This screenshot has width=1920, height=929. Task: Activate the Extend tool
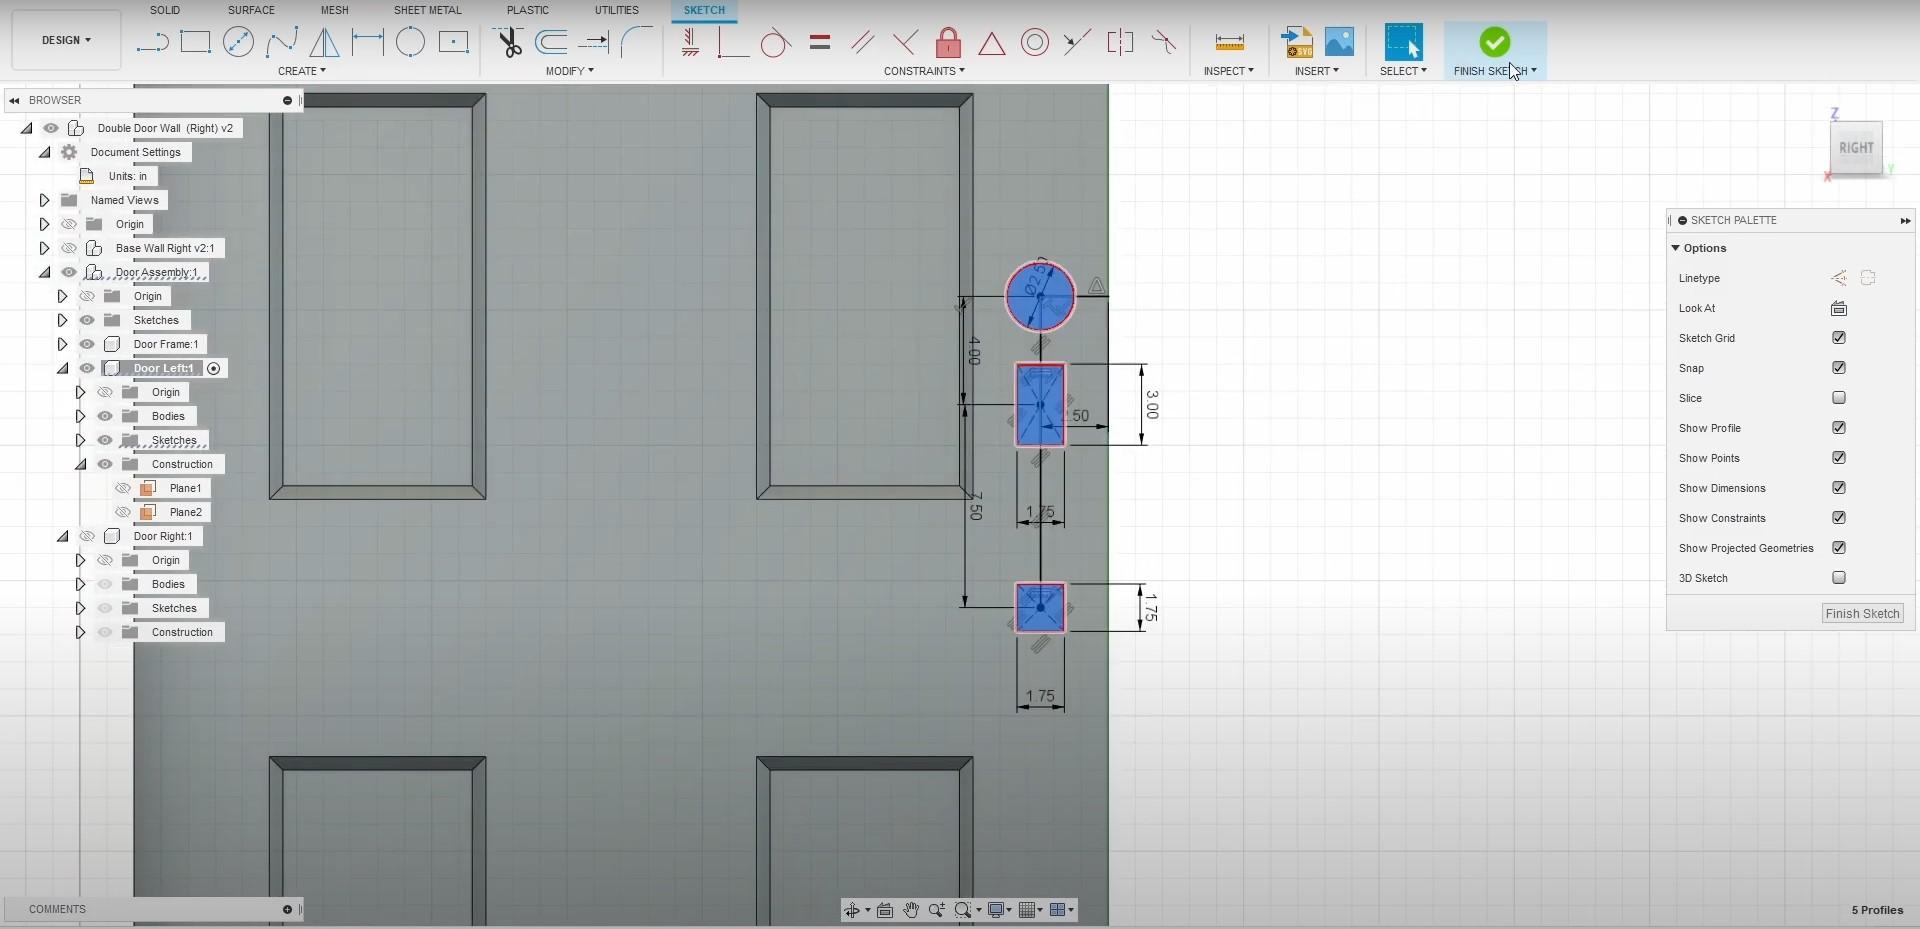[x=594, y=42]
